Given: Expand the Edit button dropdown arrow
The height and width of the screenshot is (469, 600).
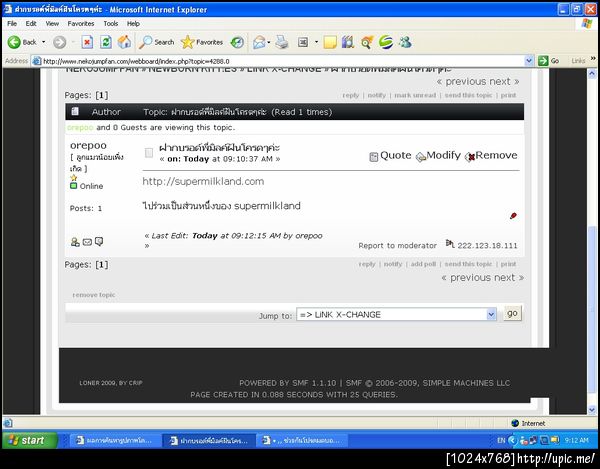Looking at the screenshot, I should [316, 42].
